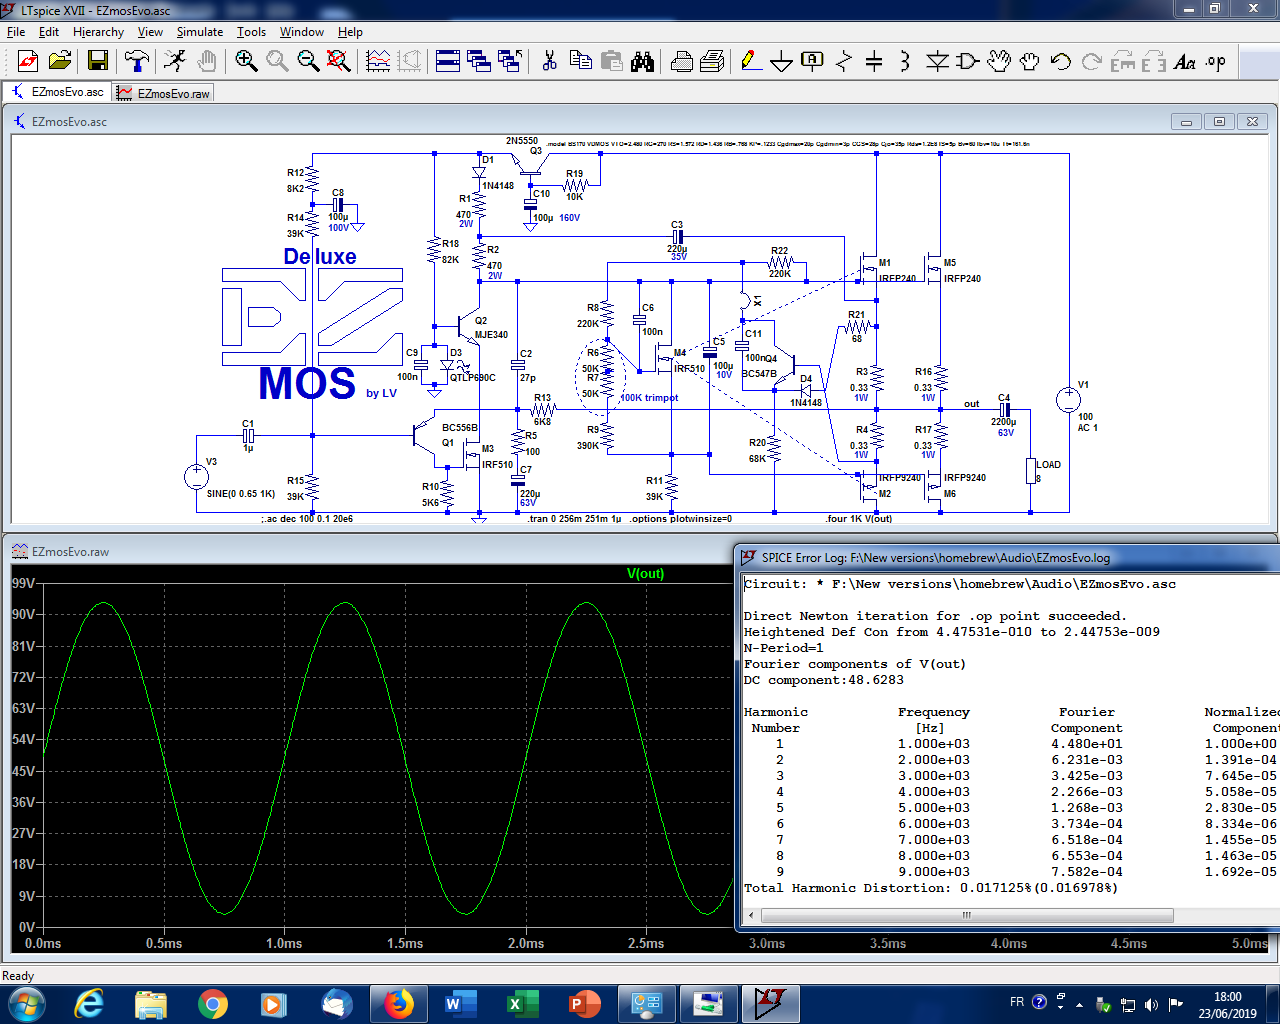The image size is (1280, 1024).
Task: Open the Help menu
Action: click(350, 32)
